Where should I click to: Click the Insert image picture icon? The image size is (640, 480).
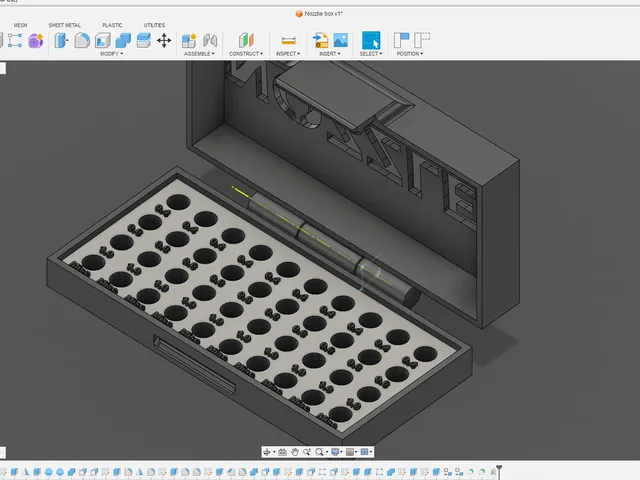pyautogui.click(x=340, y=40)
